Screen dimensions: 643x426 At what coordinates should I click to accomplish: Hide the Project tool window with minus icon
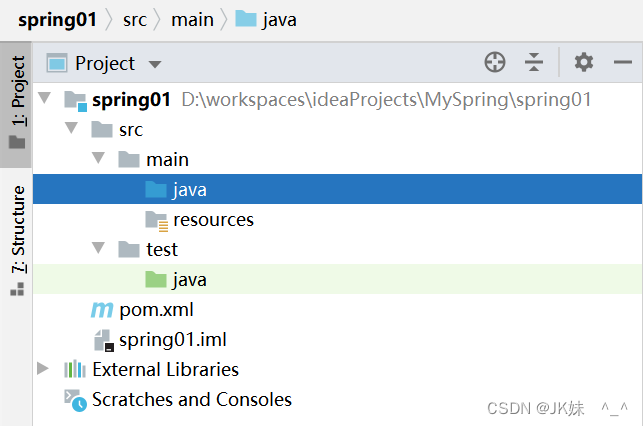622,62
